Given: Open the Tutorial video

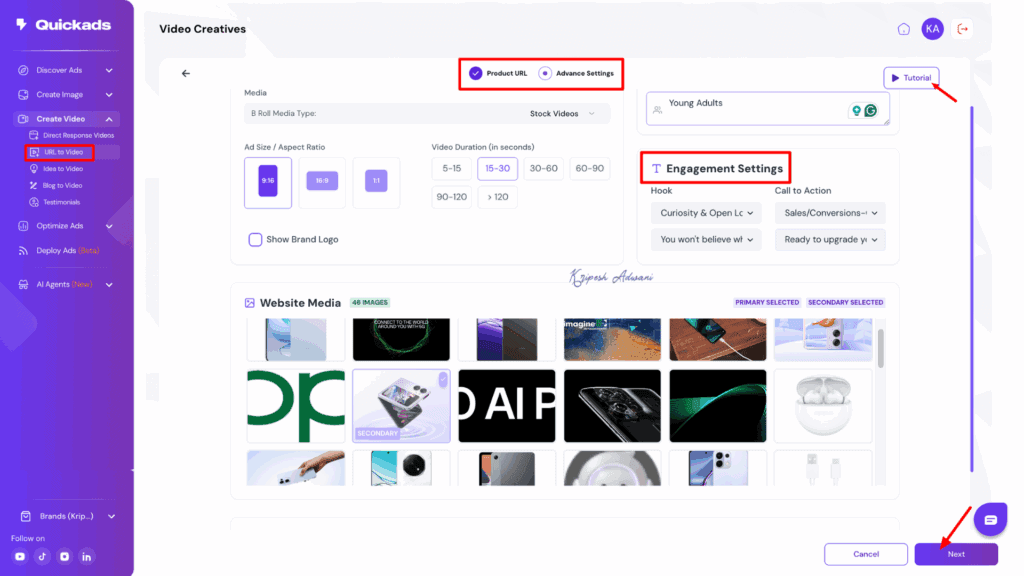Looking at the screenshot, I should (911, 77).
